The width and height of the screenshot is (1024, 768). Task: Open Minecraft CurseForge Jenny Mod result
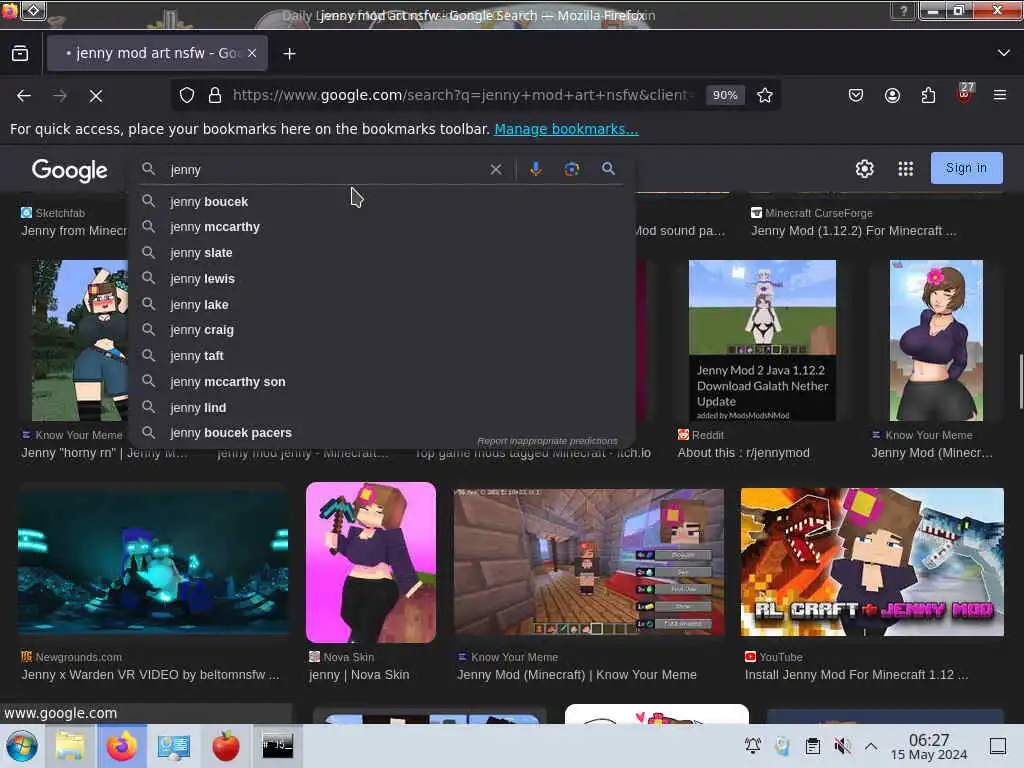click(x=854, y=231)
